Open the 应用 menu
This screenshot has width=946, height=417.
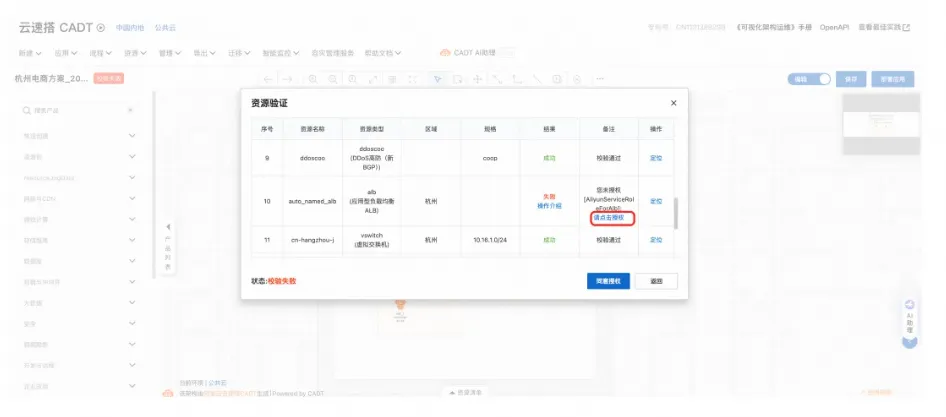66,53
